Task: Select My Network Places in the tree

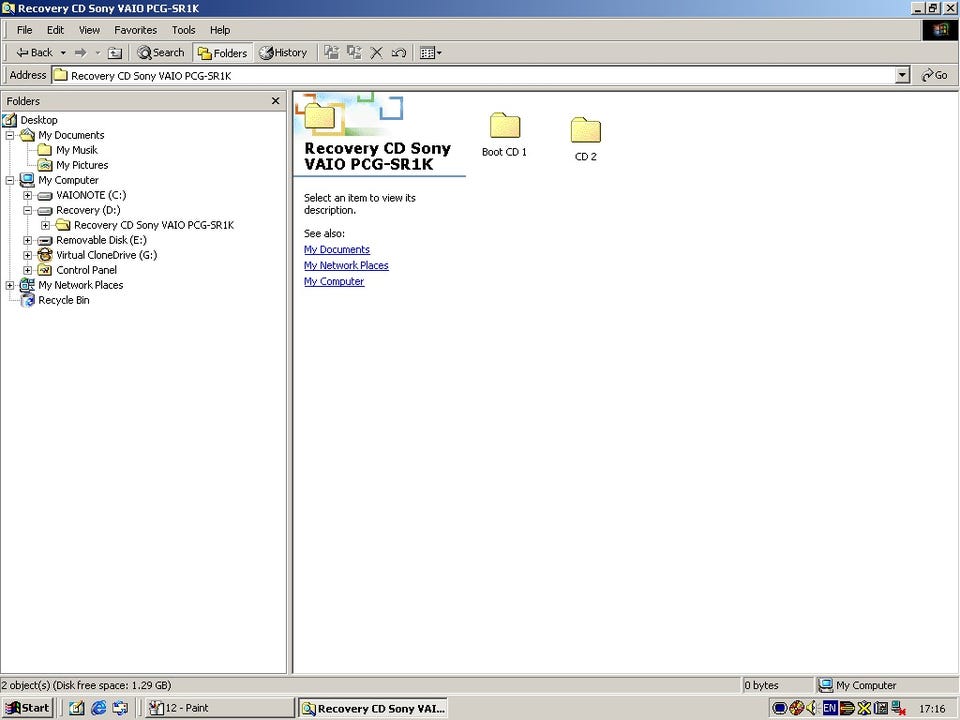Action: coord(80,285)
